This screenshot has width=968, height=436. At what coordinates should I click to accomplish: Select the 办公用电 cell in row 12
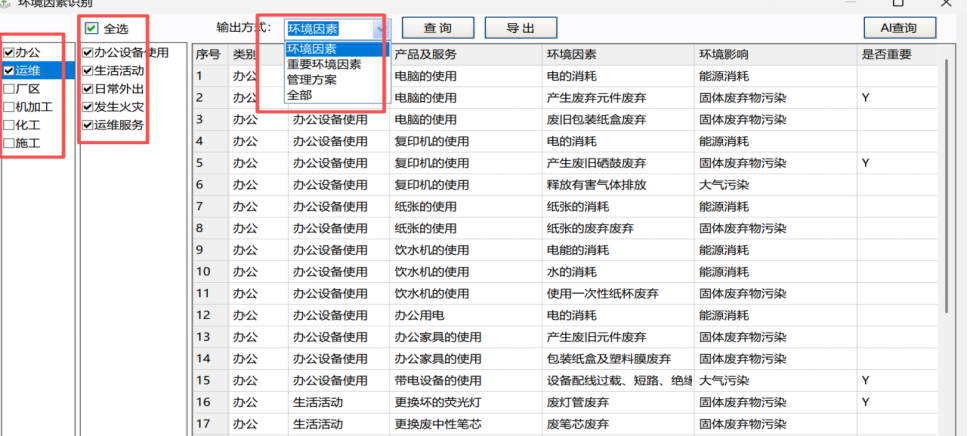point(466,316)
